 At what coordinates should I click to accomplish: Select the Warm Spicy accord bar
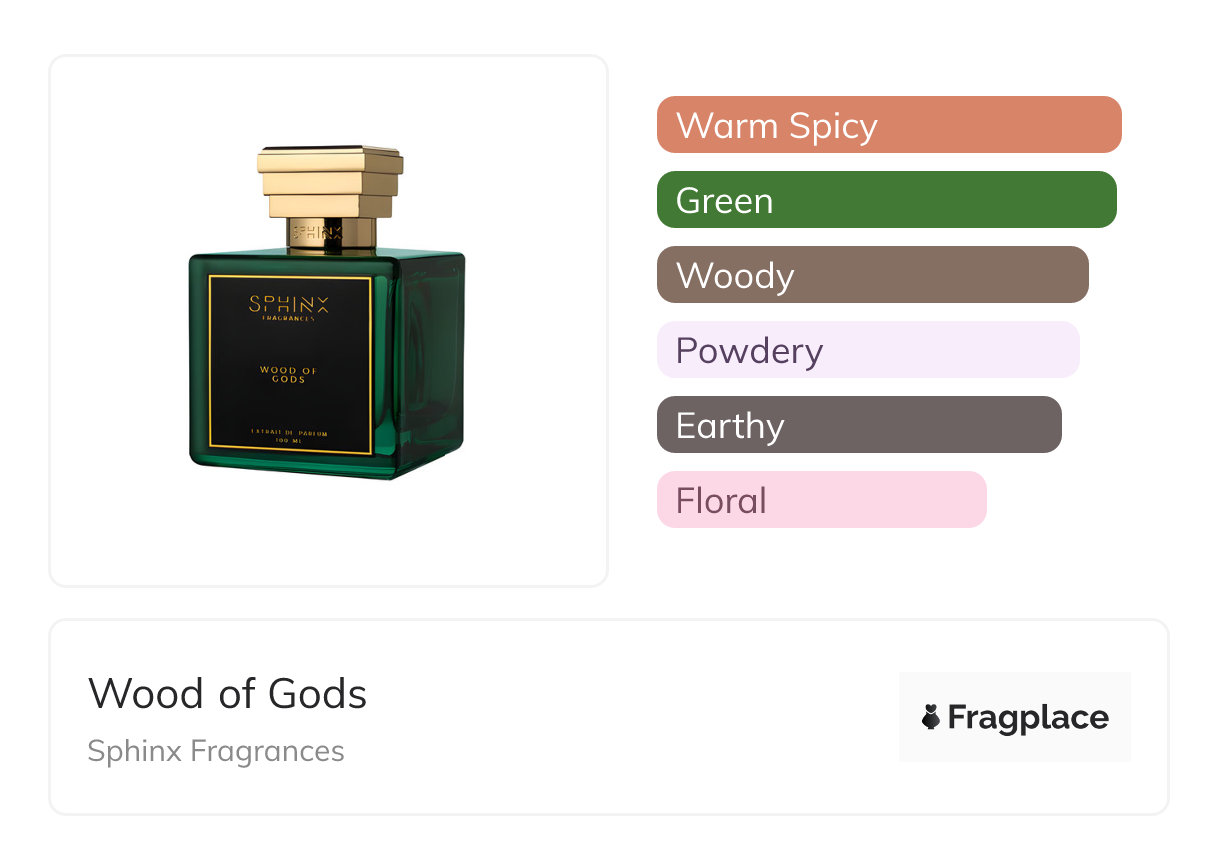coord(888,125)
